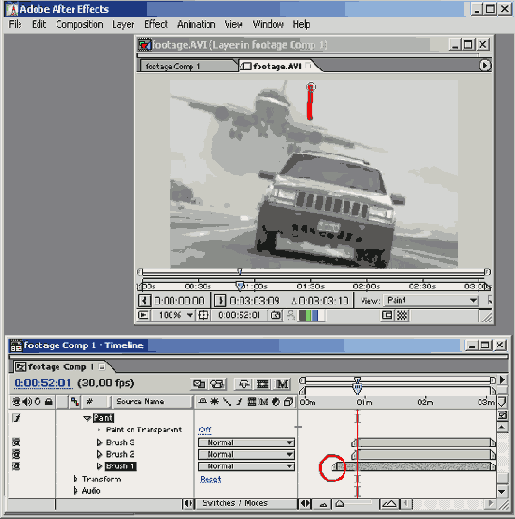The width and height of the screenshot is (515, 519).
Task: Click the show last snapshot icon
Action: 291,315
